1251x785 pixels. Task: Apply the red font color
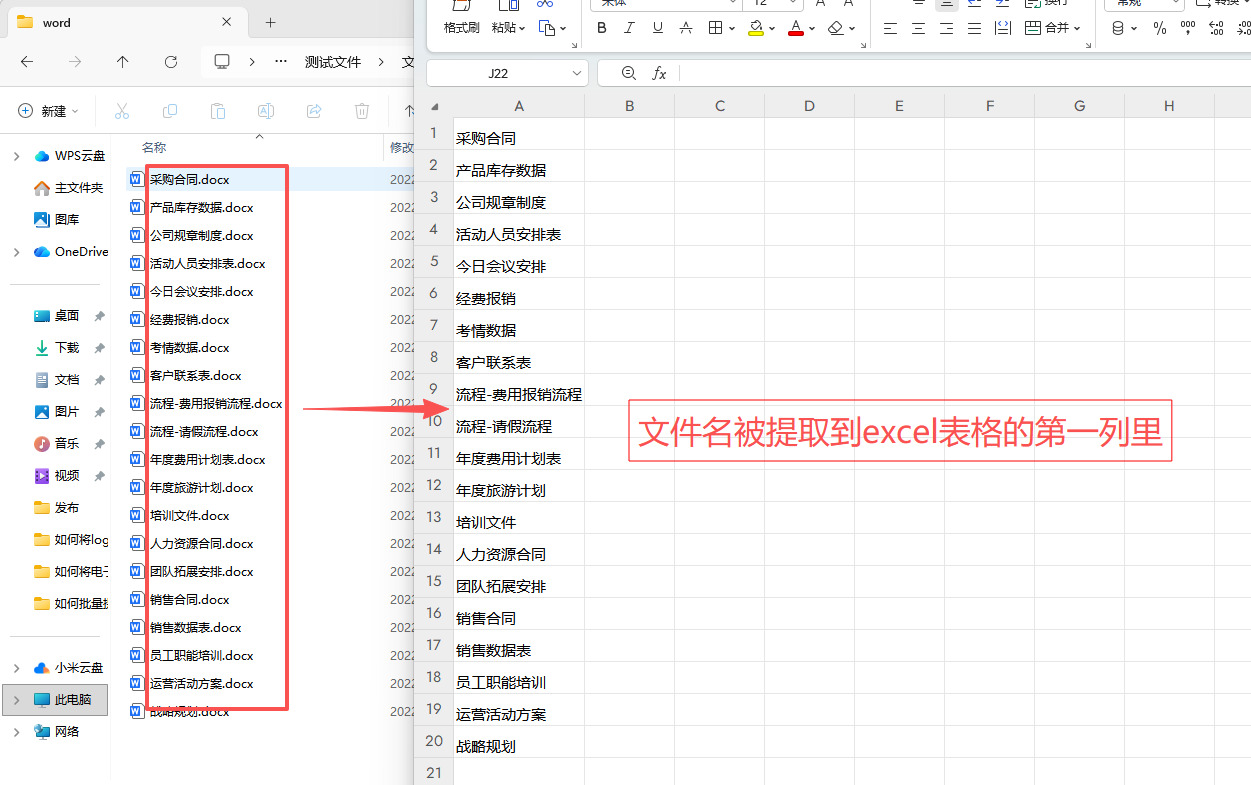(796, 28)
